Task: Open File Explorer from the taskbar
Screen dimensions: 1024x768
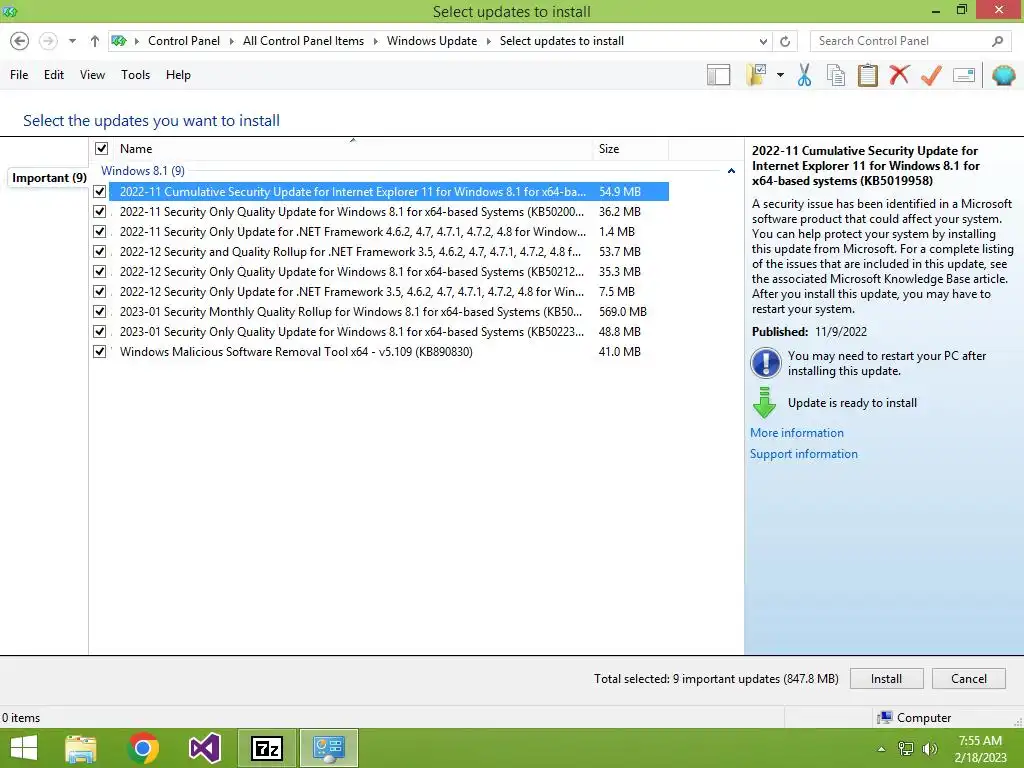Action: coord(80,748)
